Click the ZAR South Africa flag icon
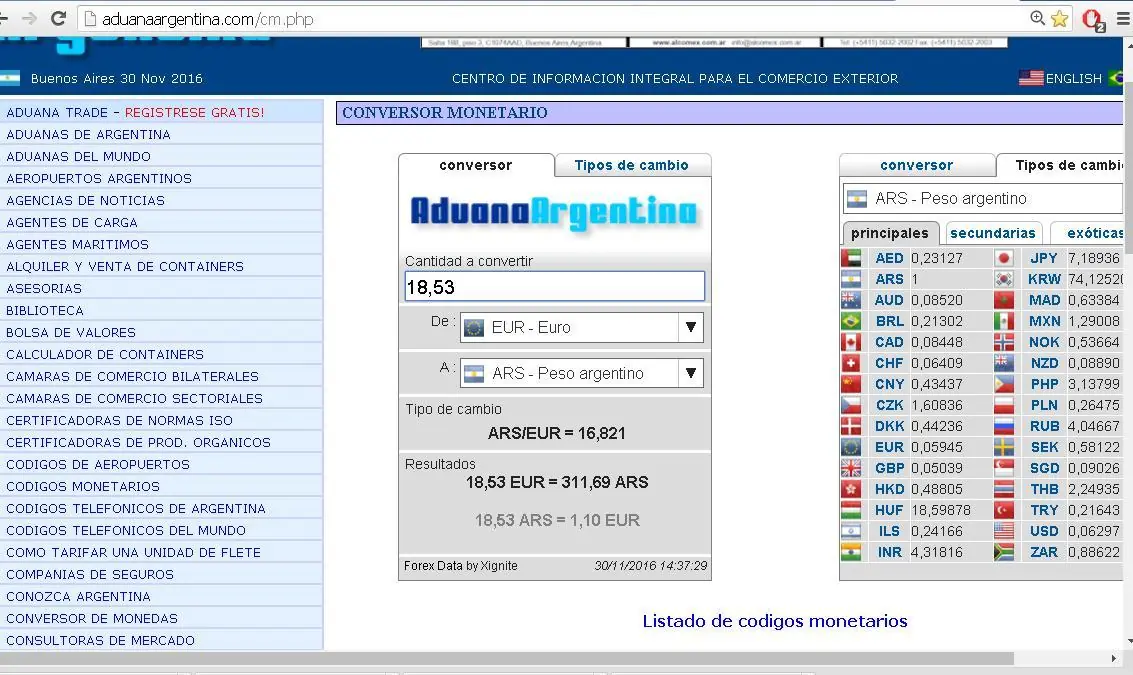1133x675 pixels. [1004, 552]
